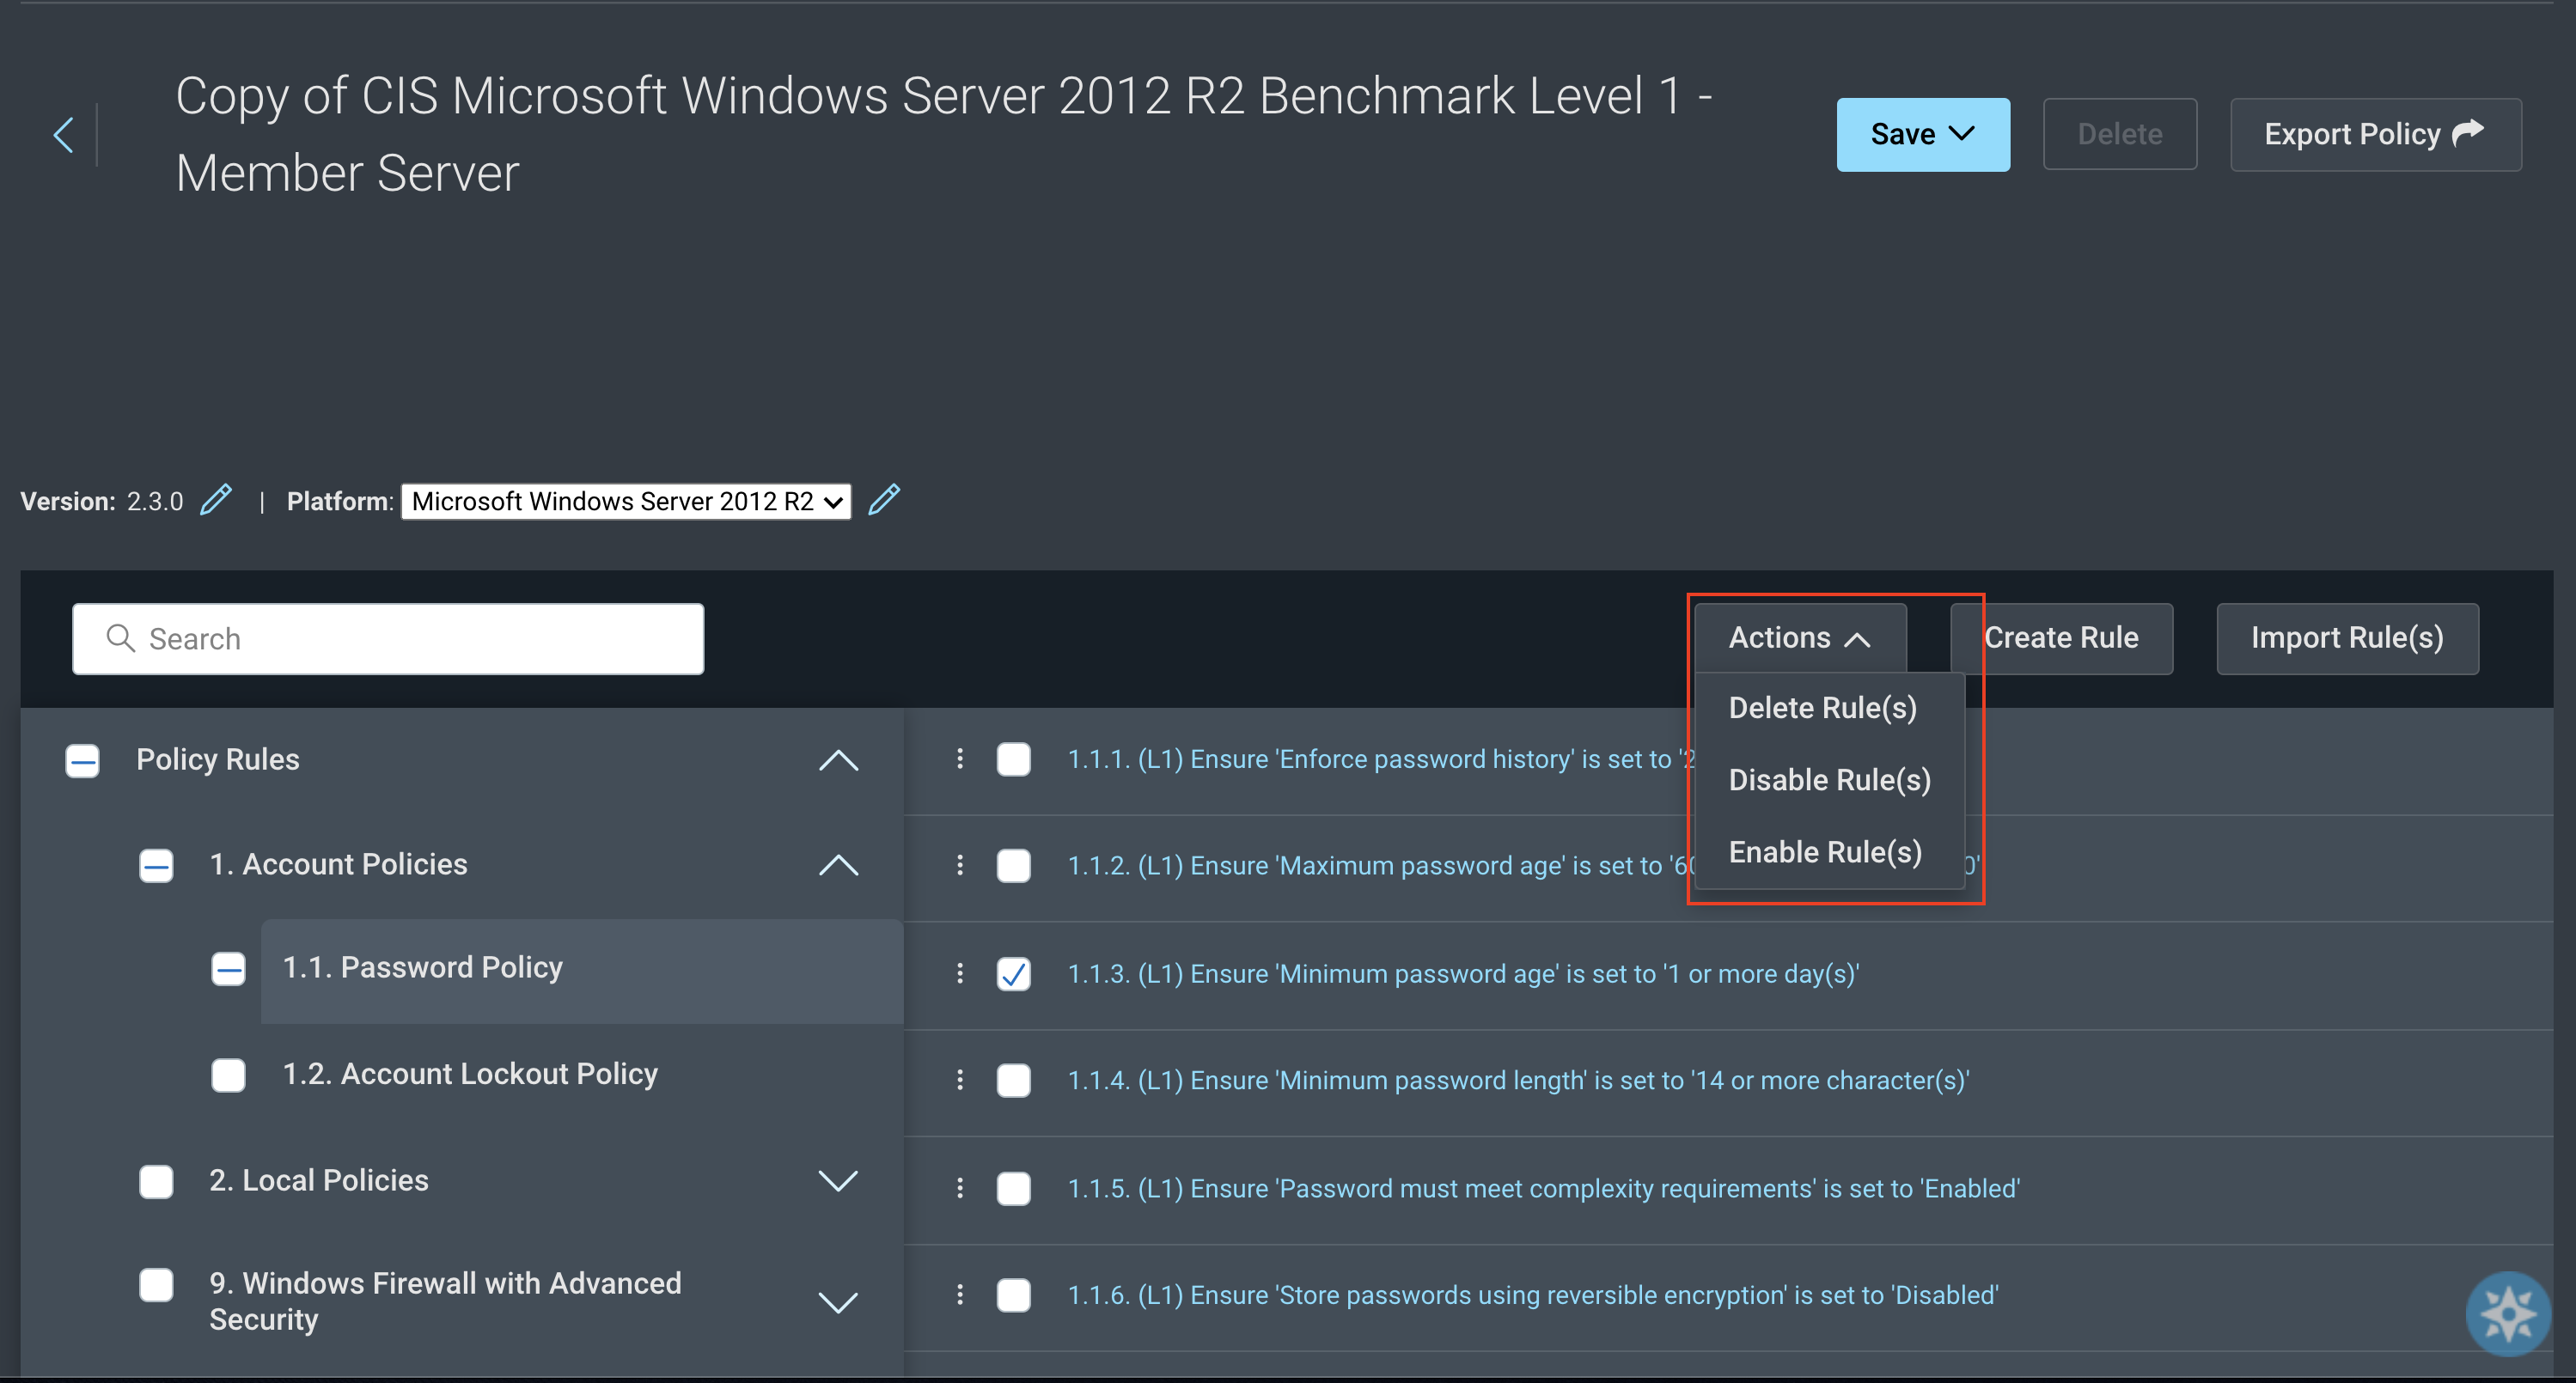Focus the rule Search field

[388, 638]
